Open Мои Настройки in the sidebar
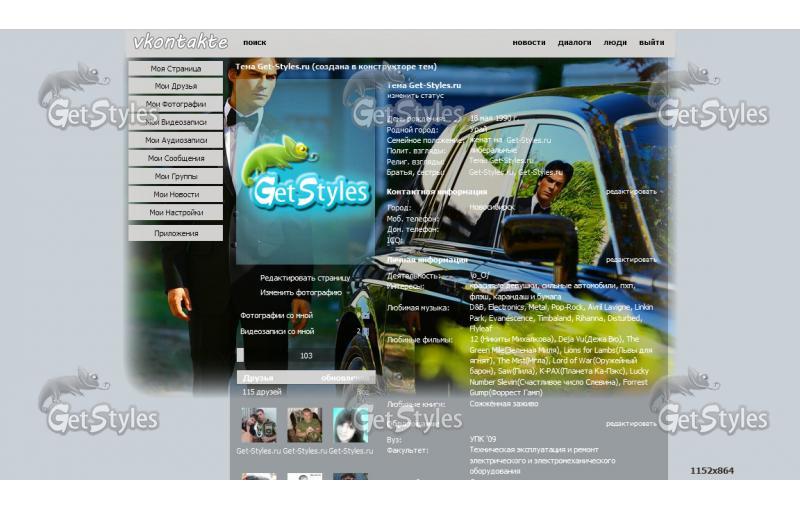The height and width of the screenshot is (509, 800). 176,213
